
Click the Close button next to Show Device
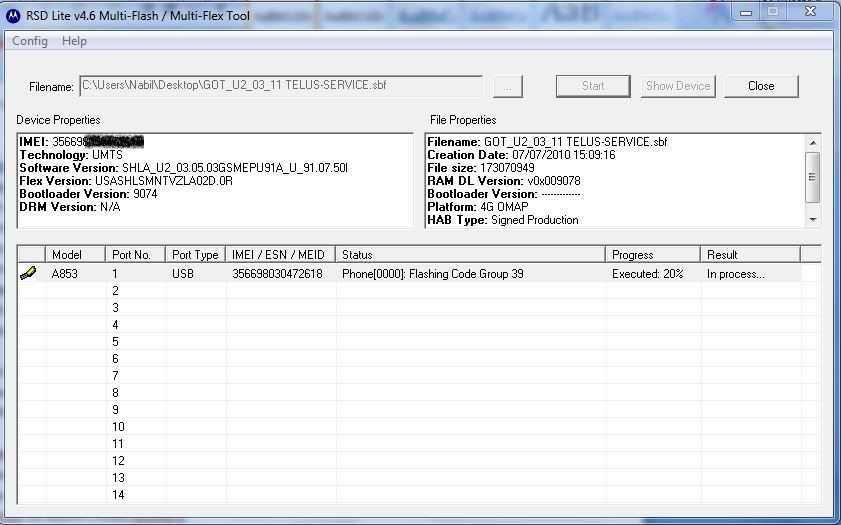[761, 86]
